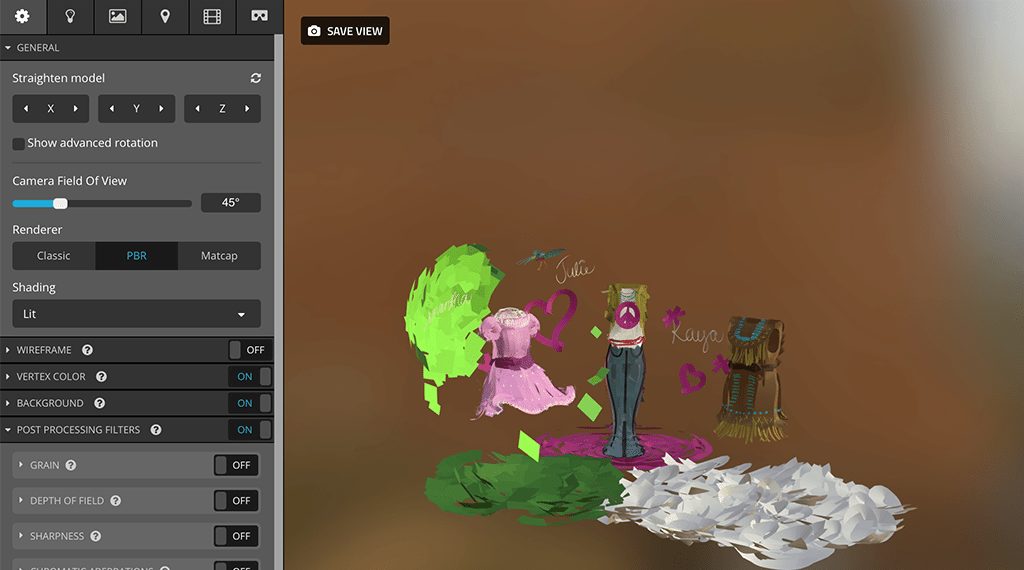Rotate model left on Z axis
Viewport: 1024px width, 570px height.
[197, 108]
